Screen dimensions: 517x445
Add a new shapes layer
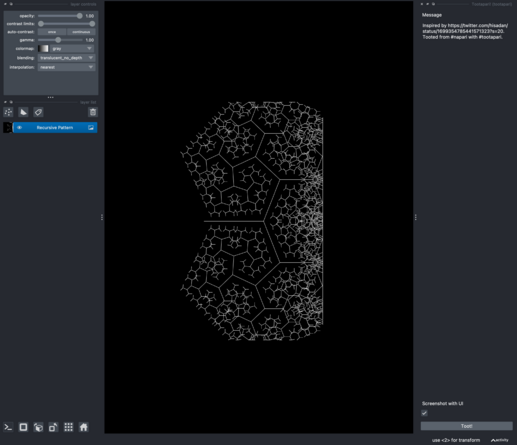point(23,112)
